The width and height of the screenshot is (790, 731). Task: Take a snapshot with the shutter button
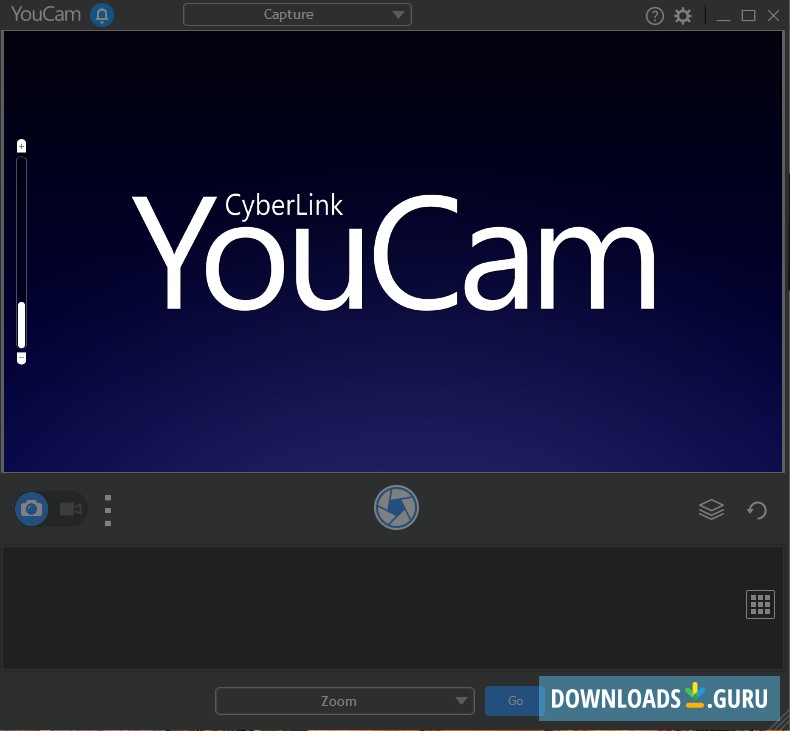(x=396, y=507)
